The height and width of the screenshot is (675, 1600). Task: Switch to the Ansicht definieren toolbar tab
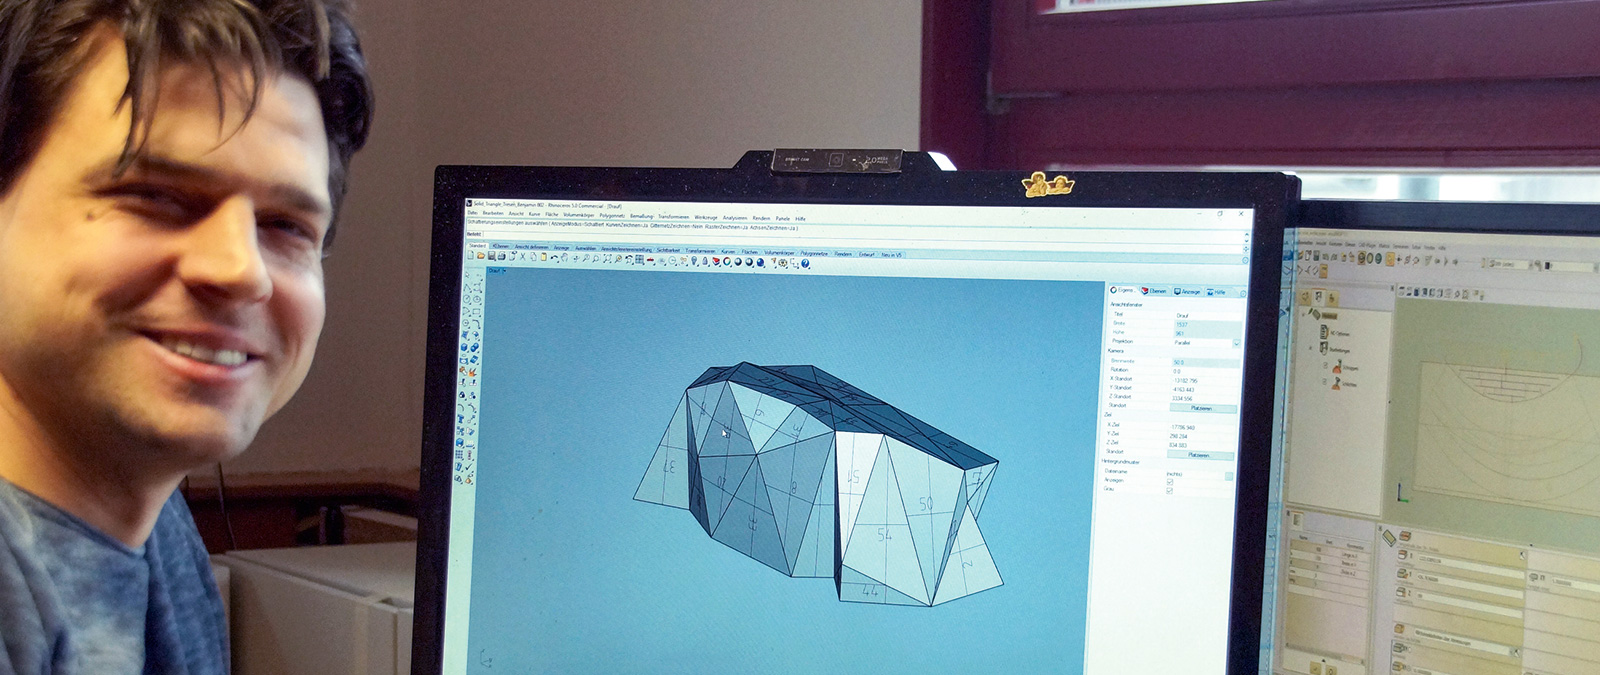532,247
